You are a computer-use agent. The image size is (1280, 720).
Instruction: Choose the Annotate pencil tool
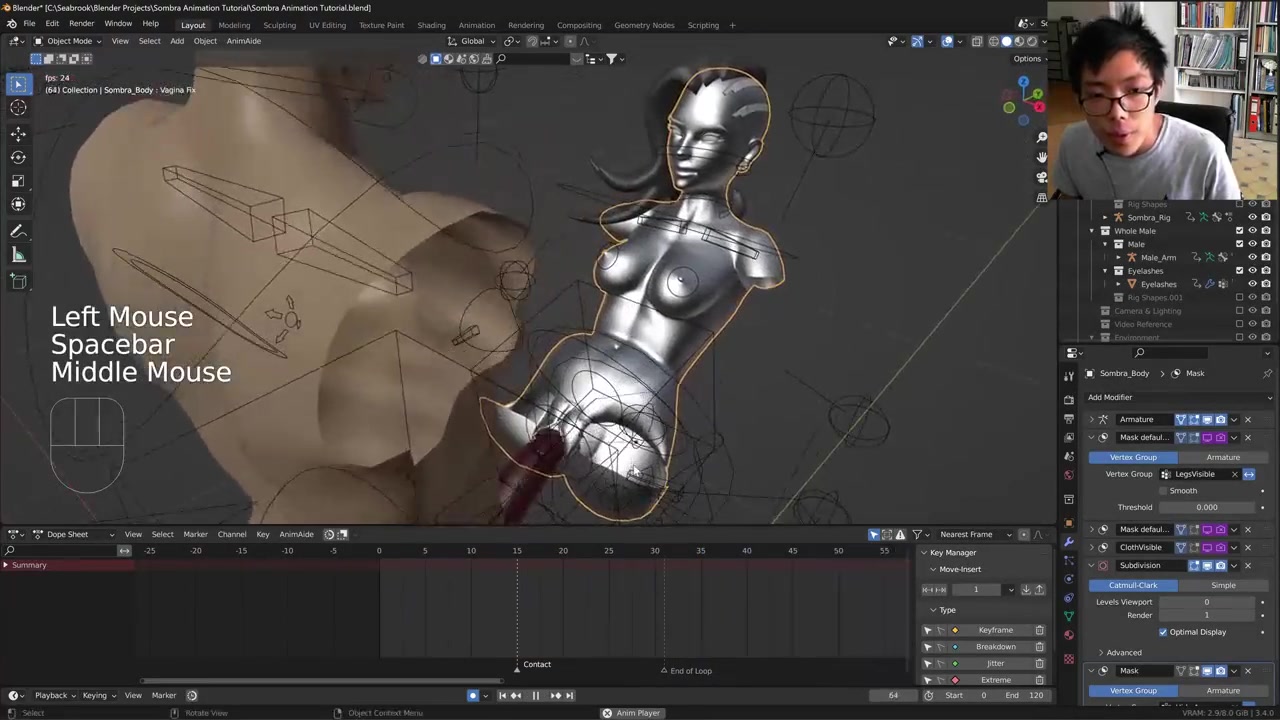click(18, 231)
